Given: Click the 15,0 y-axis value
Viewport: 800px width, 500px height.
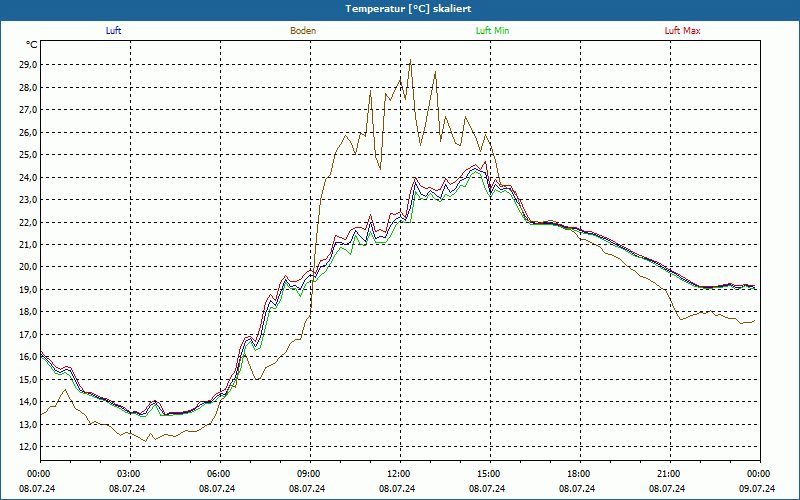Looking at the screenshot, I should (29, 379).
